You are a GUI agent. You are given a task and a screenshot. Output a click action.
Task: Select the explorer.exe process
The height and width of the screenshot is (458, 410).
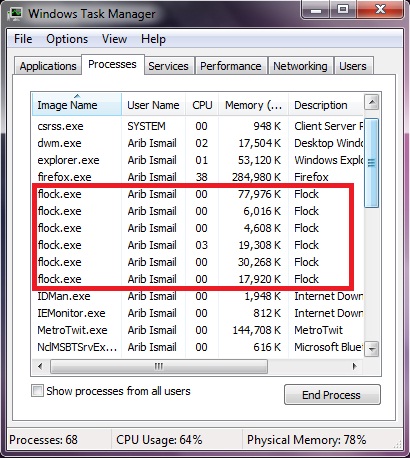click(197, 160)
